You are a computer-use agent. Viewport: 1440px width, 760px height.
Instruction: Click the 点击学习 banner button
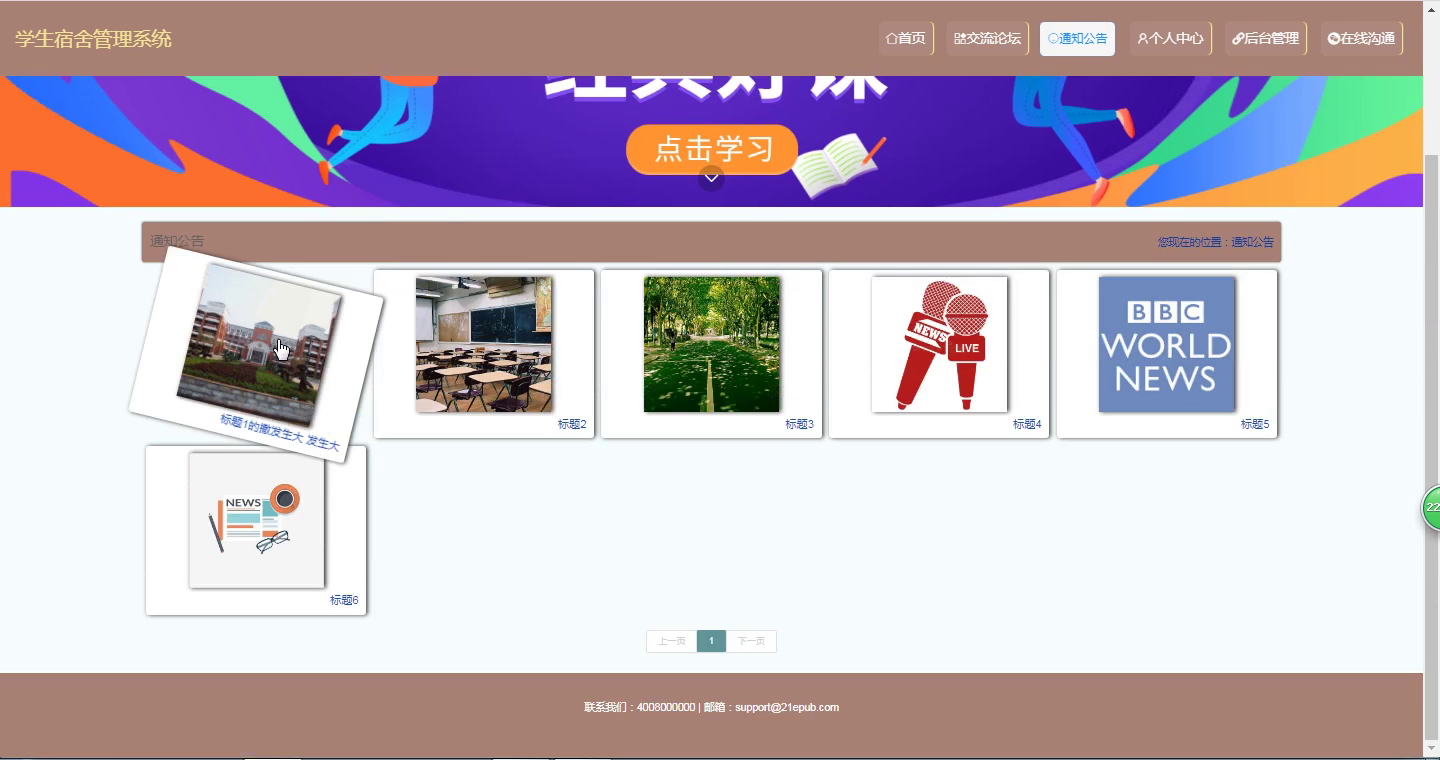[x=712, y=149]
